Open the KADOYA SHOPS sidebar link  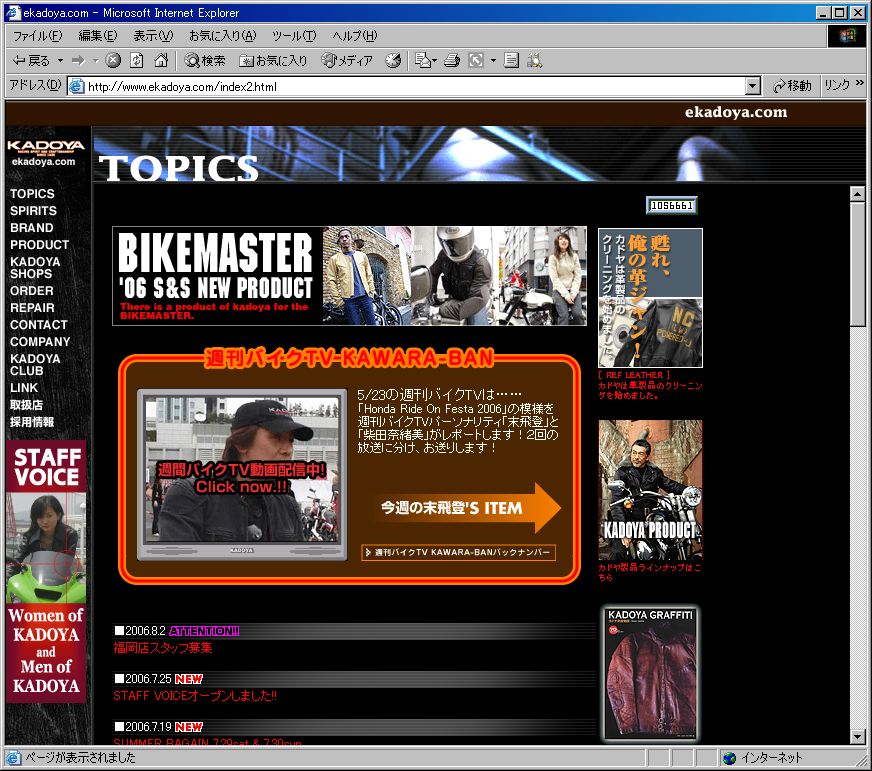35,268
